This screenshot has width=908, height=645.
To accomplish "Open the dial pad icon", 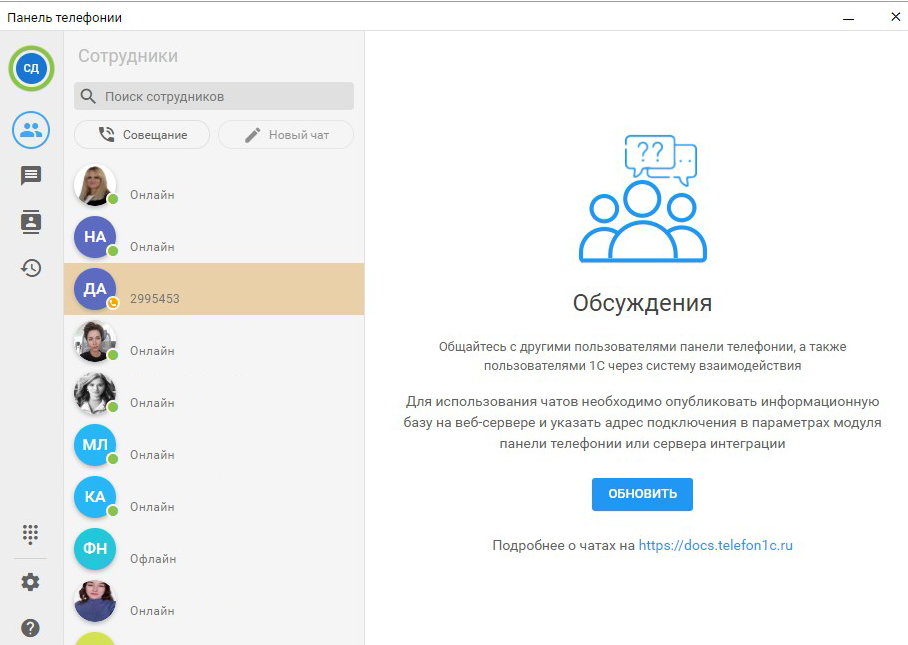I will (x=31, y=534).
